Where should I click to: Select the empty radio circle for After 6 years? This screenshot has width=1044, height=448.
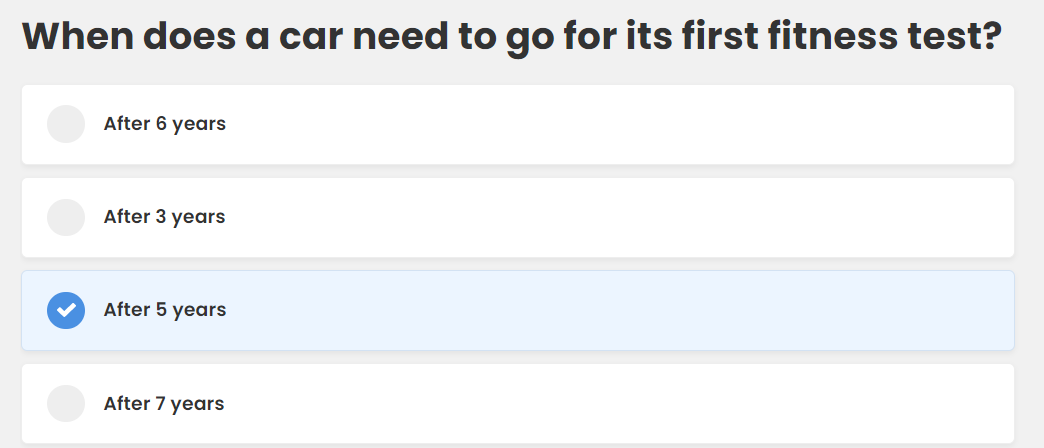tap(66, 124)
